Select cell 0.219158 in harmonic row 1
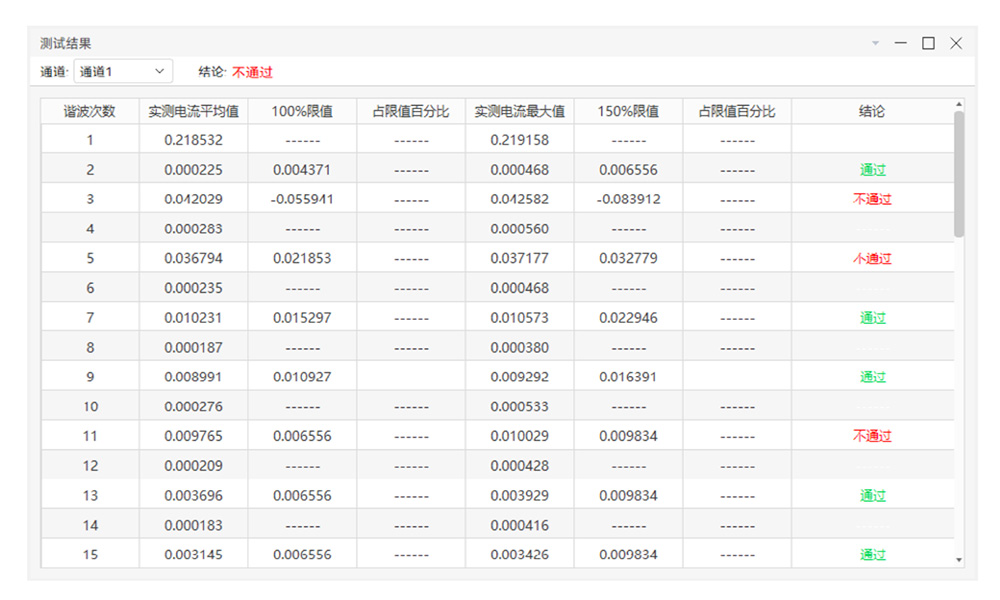This screenshot has height=600, width=1000. [520, 140]
